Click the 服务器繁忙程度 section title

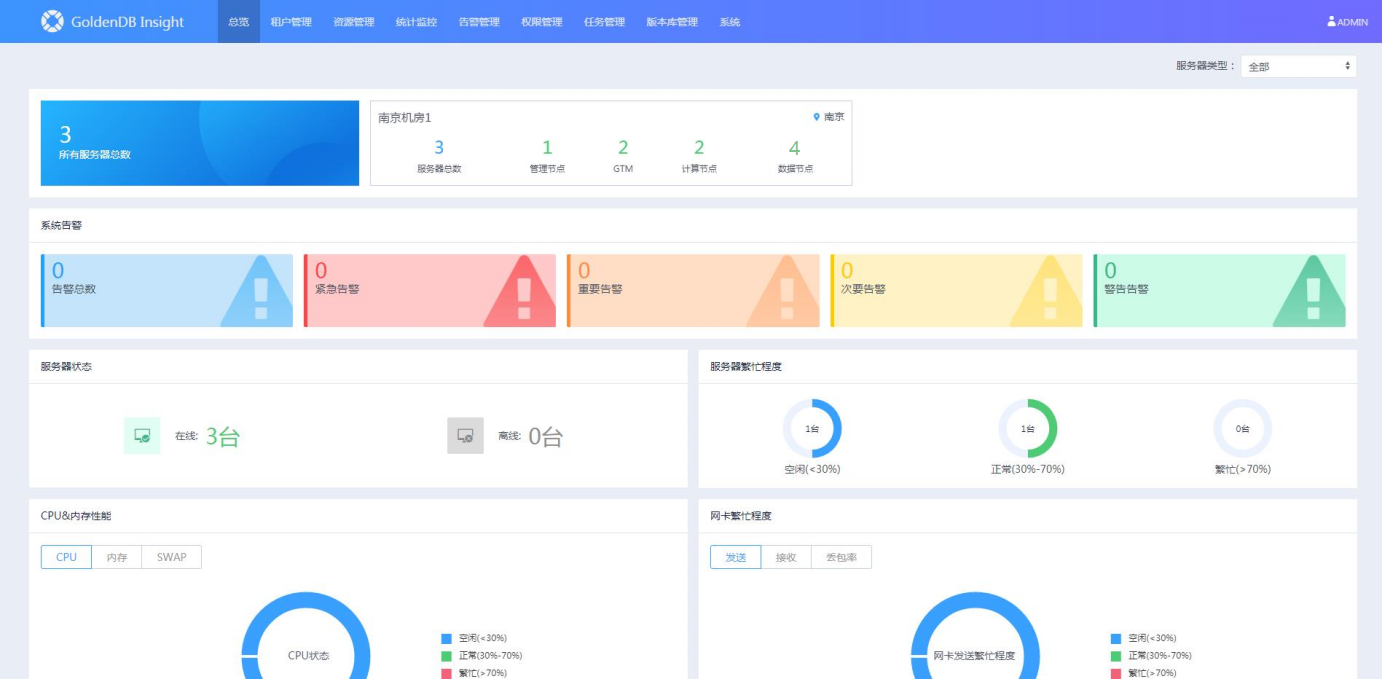pyautogui.click(x=746, y=367)
